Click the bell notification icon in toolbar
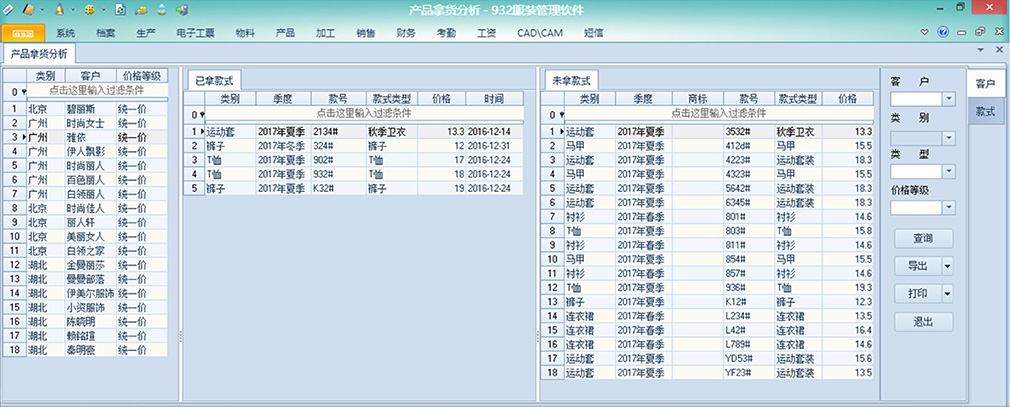 [60, 9]
